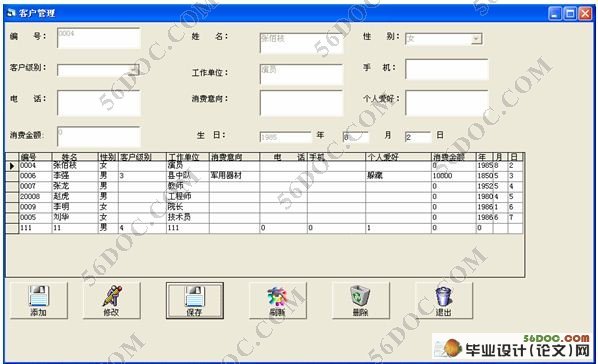Click the 客户级别 column header in grid

click(142, 157)
